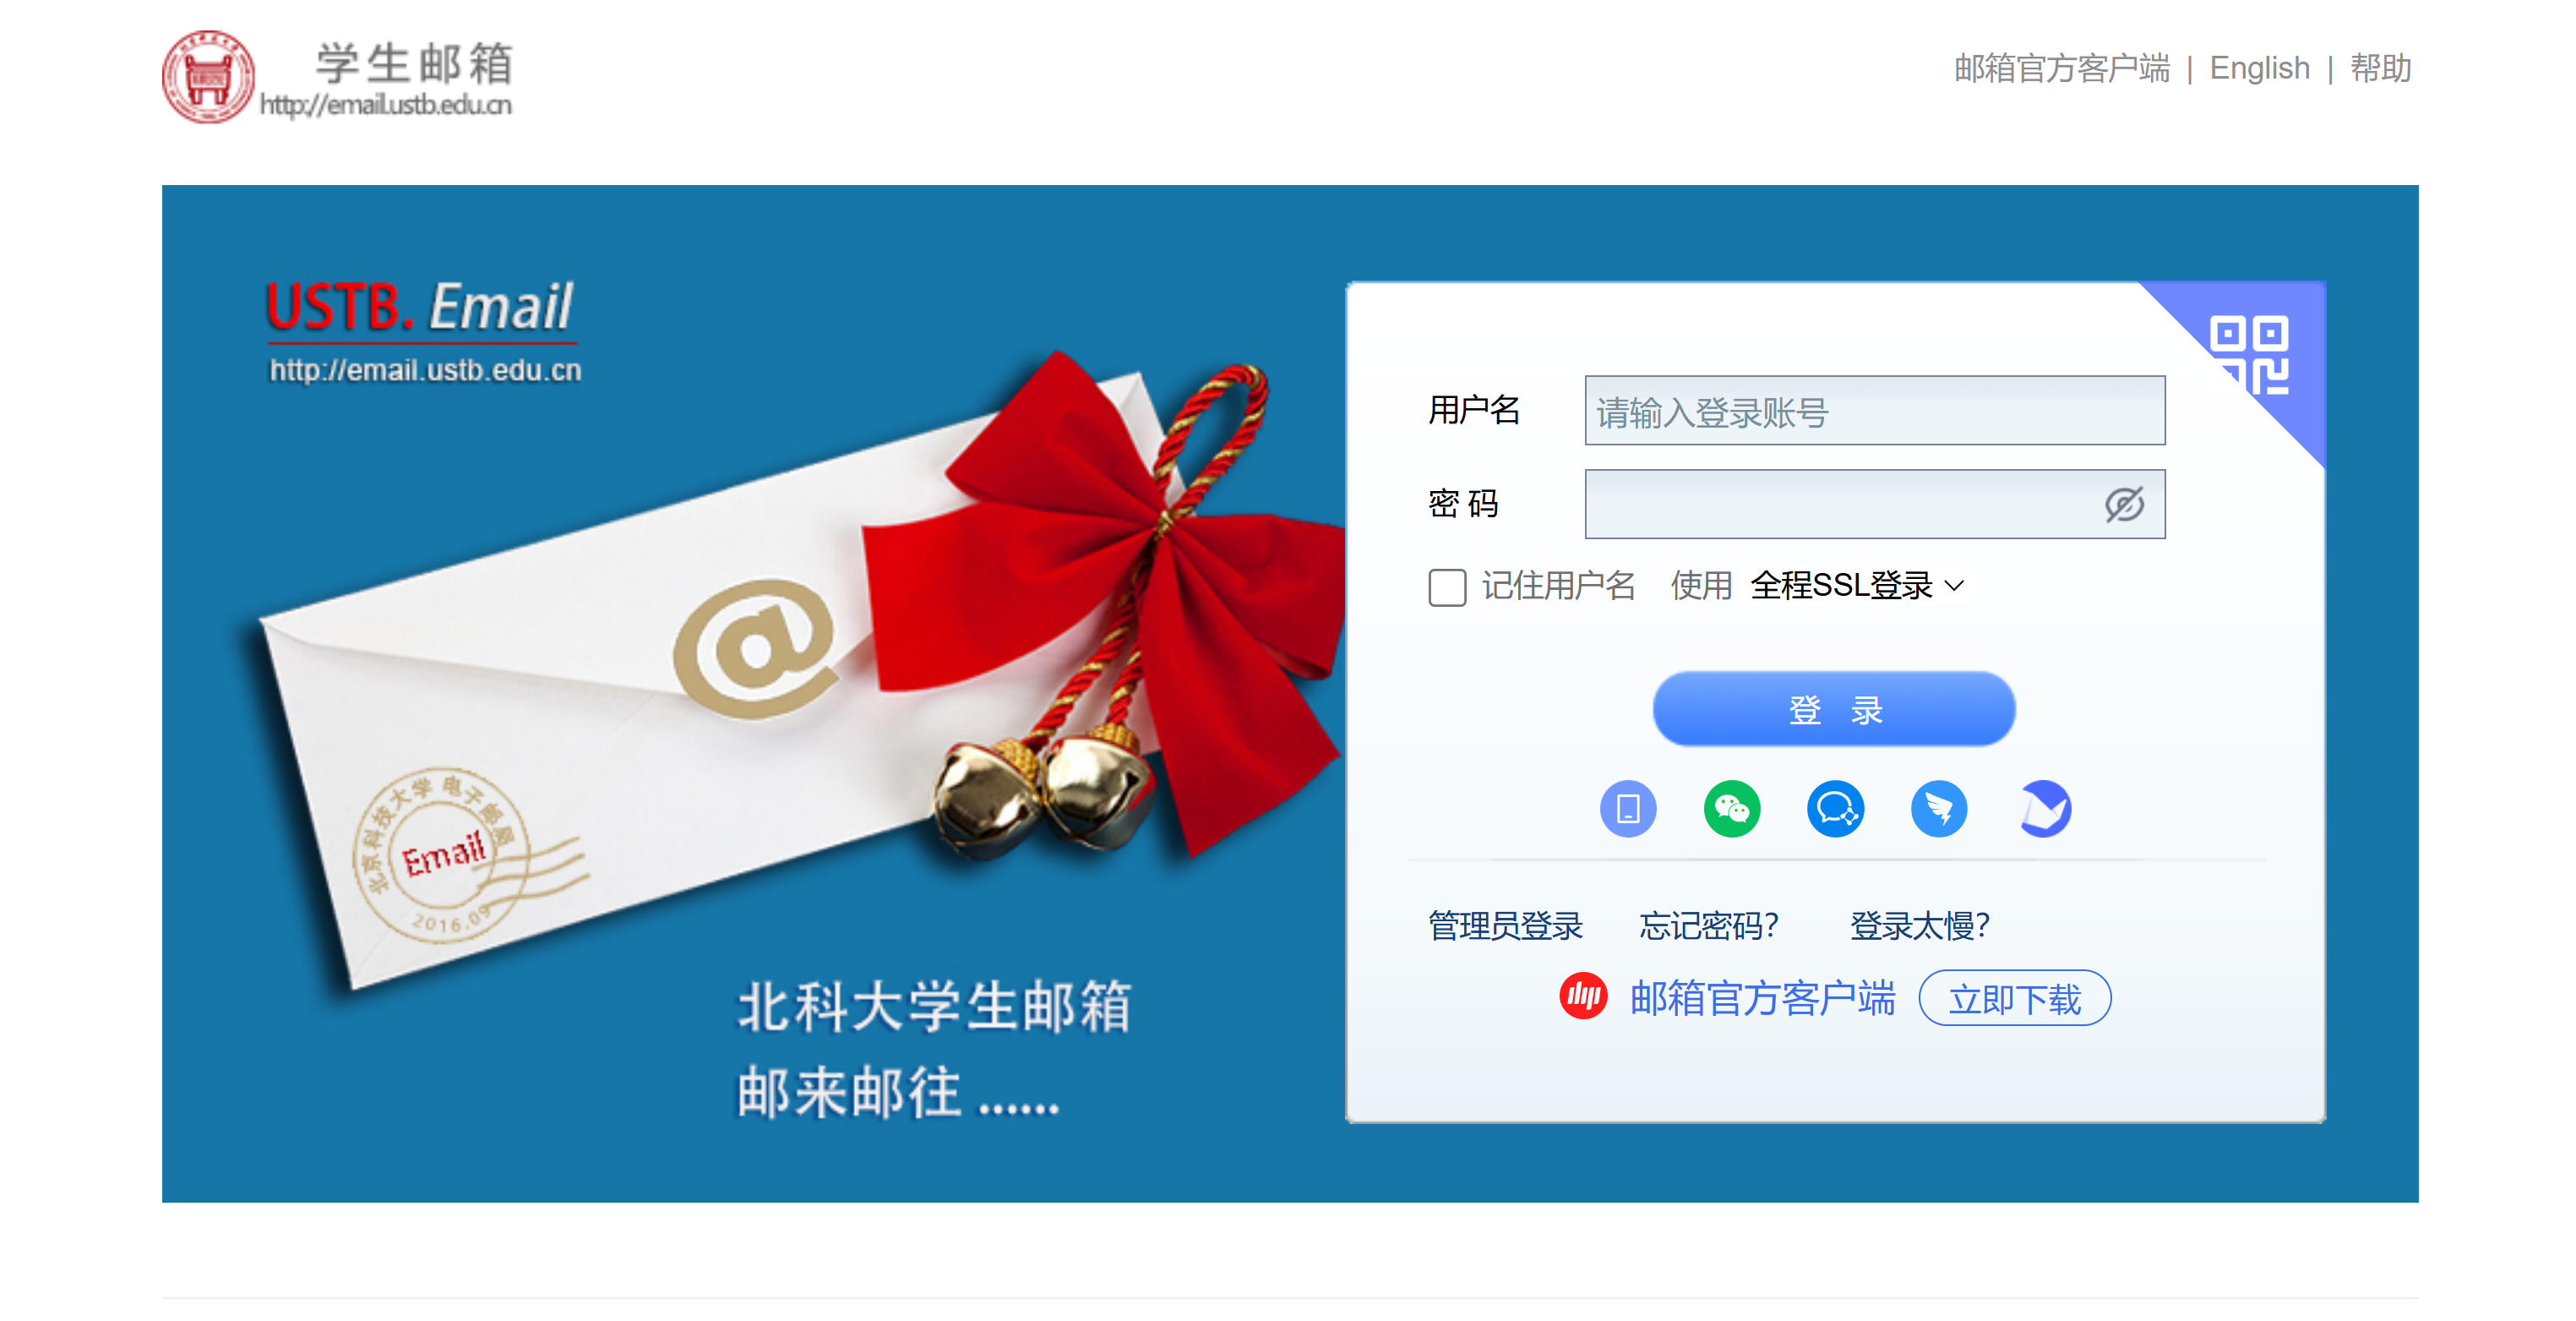Image resolution: width=2576 pixels, height=1321 pixels.
Task: Choose the enterprise WeChat login icon
Action: click(1836, 808)
